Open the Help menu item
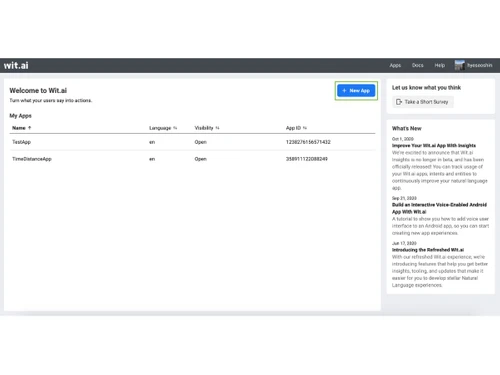 coord(439,65)
